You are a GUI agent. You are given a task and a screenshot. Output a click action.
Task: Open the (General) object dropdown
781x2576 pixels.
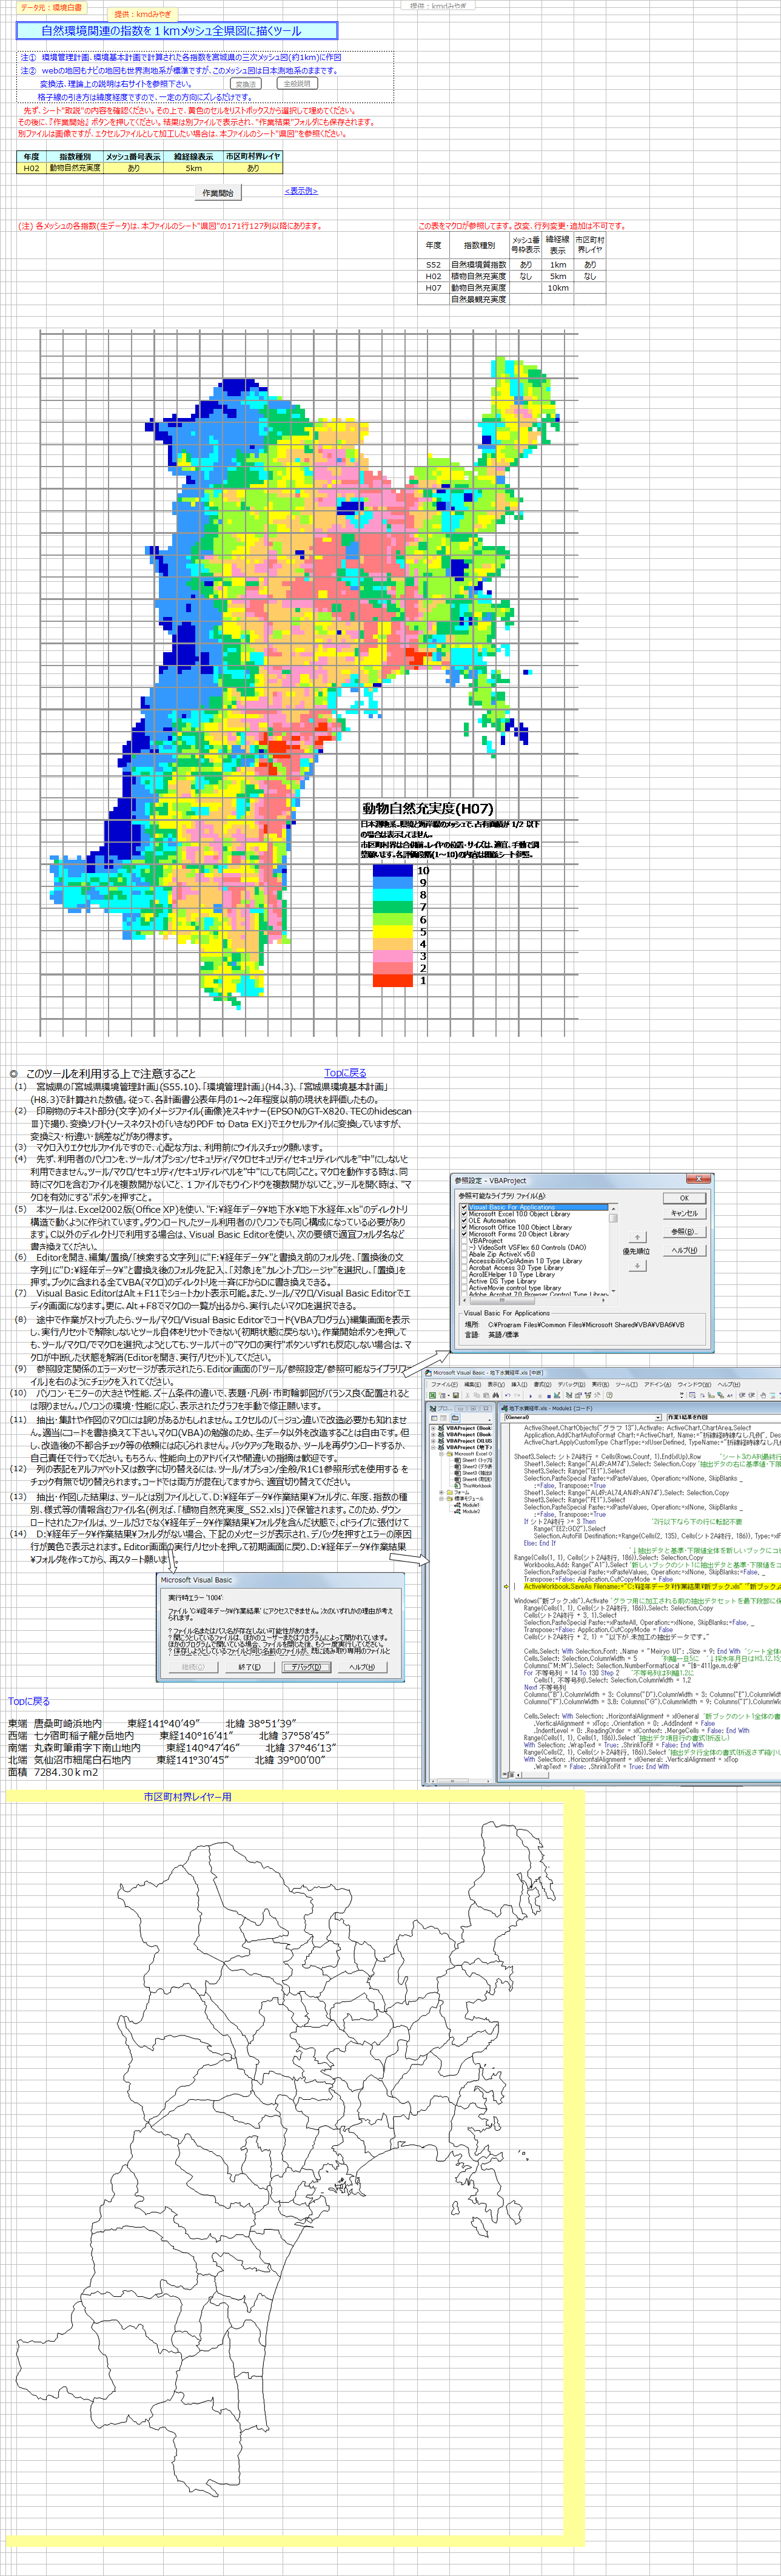point(657,1417)
